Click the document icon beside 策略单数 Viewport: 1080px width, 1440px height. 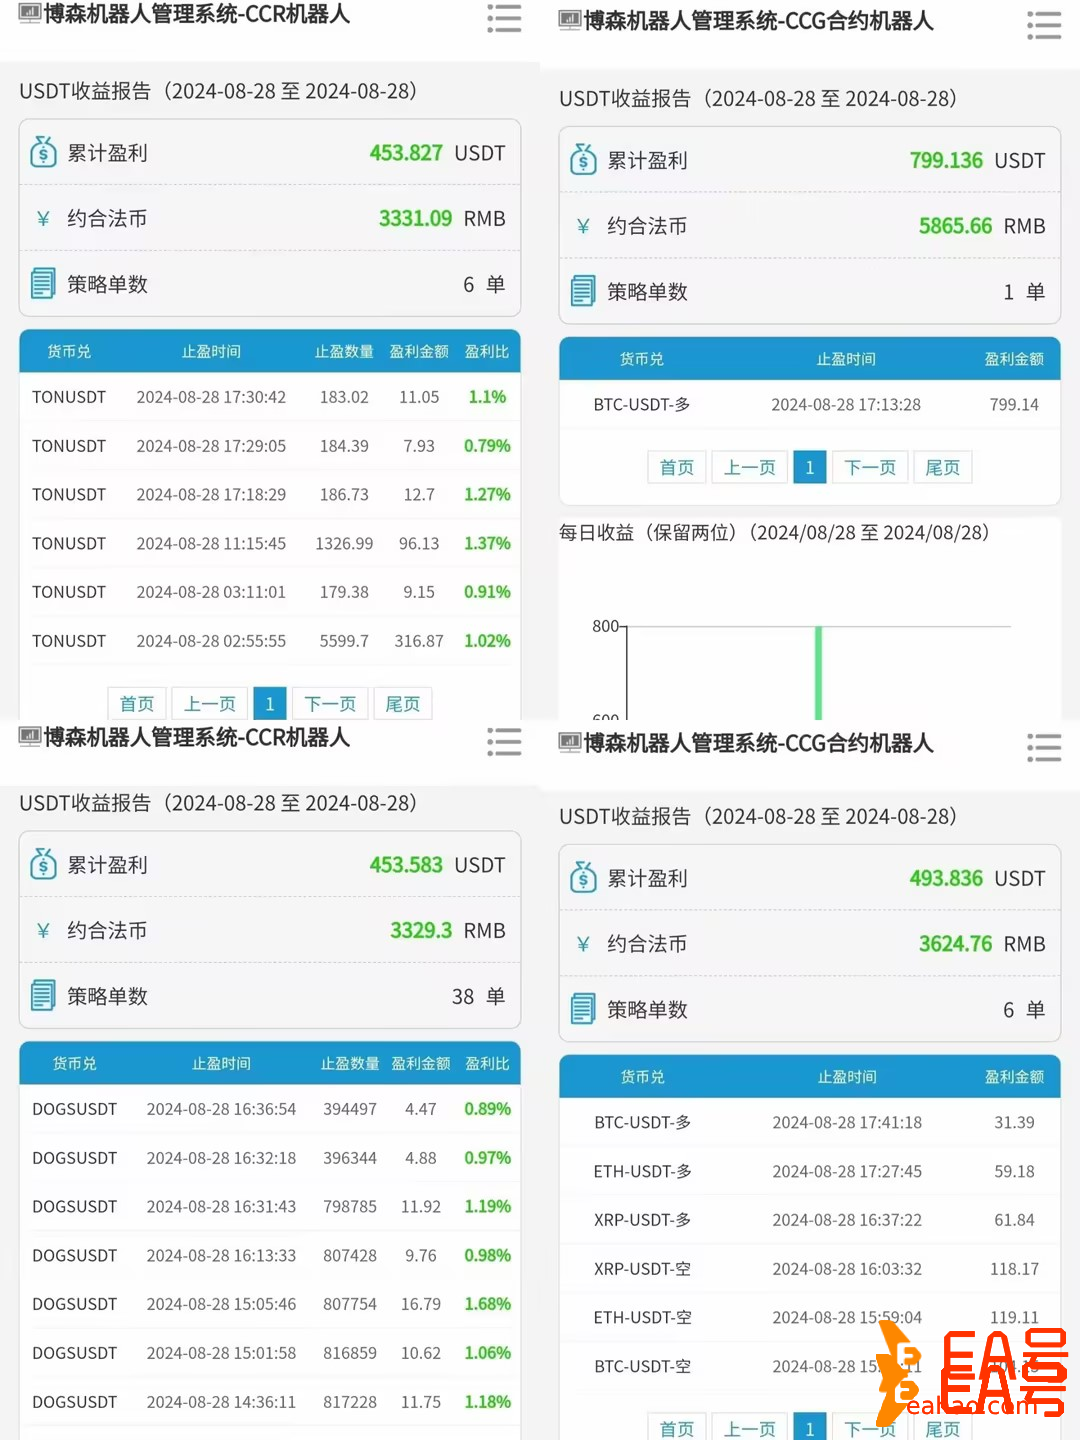pyautogui.click(x=42, y=284)
